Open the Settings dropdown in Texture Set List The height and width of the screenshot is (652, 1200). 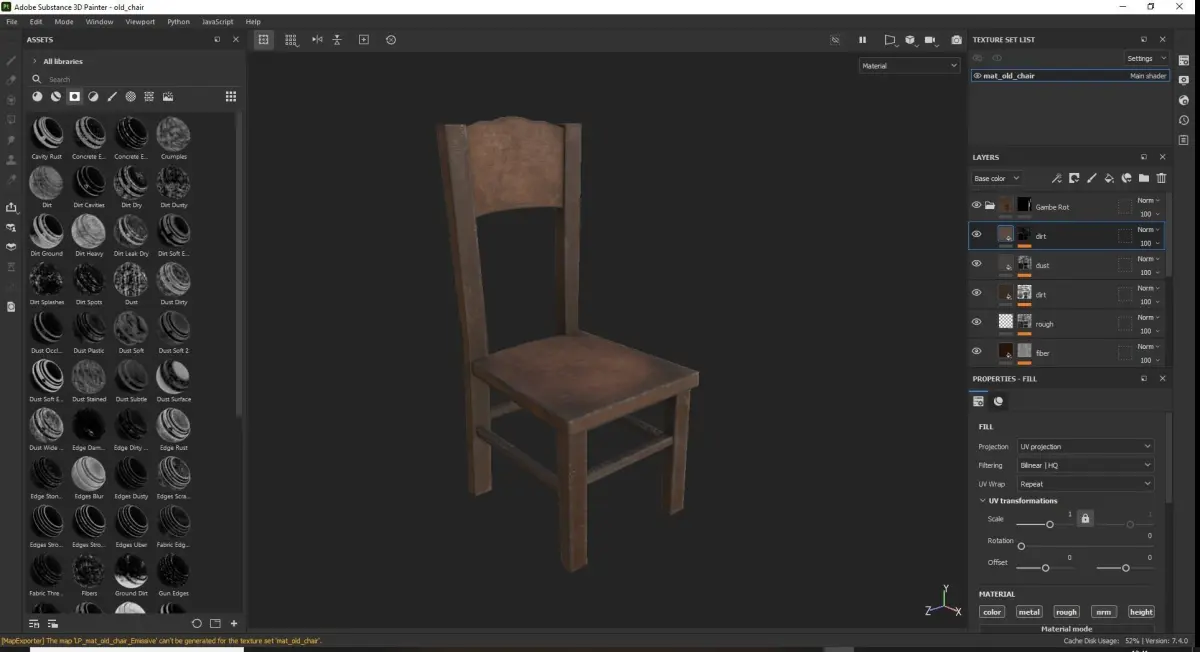click(x=1146, y=58)
